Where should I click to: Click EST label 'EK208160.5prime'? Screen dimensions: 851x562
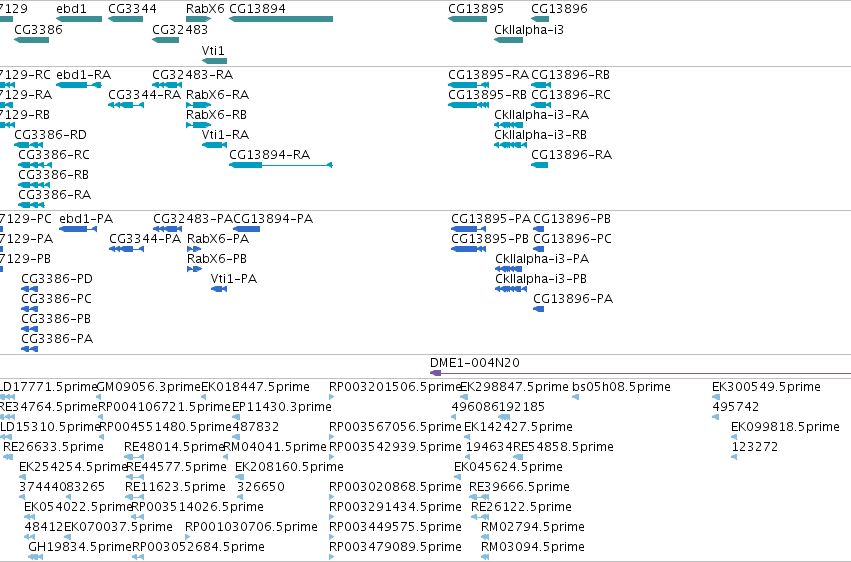point(289,467)
